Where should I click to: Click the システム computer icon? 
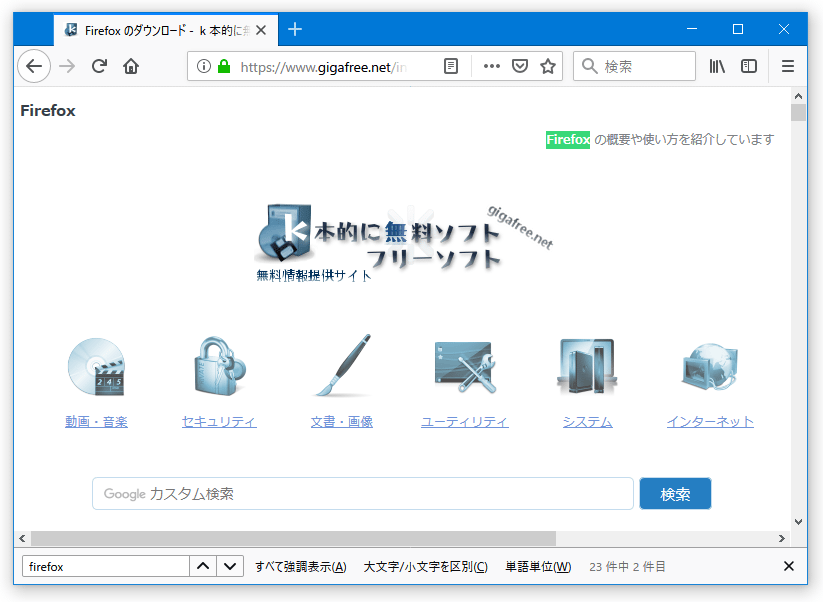pyautogui.click(x=587, y=366)
